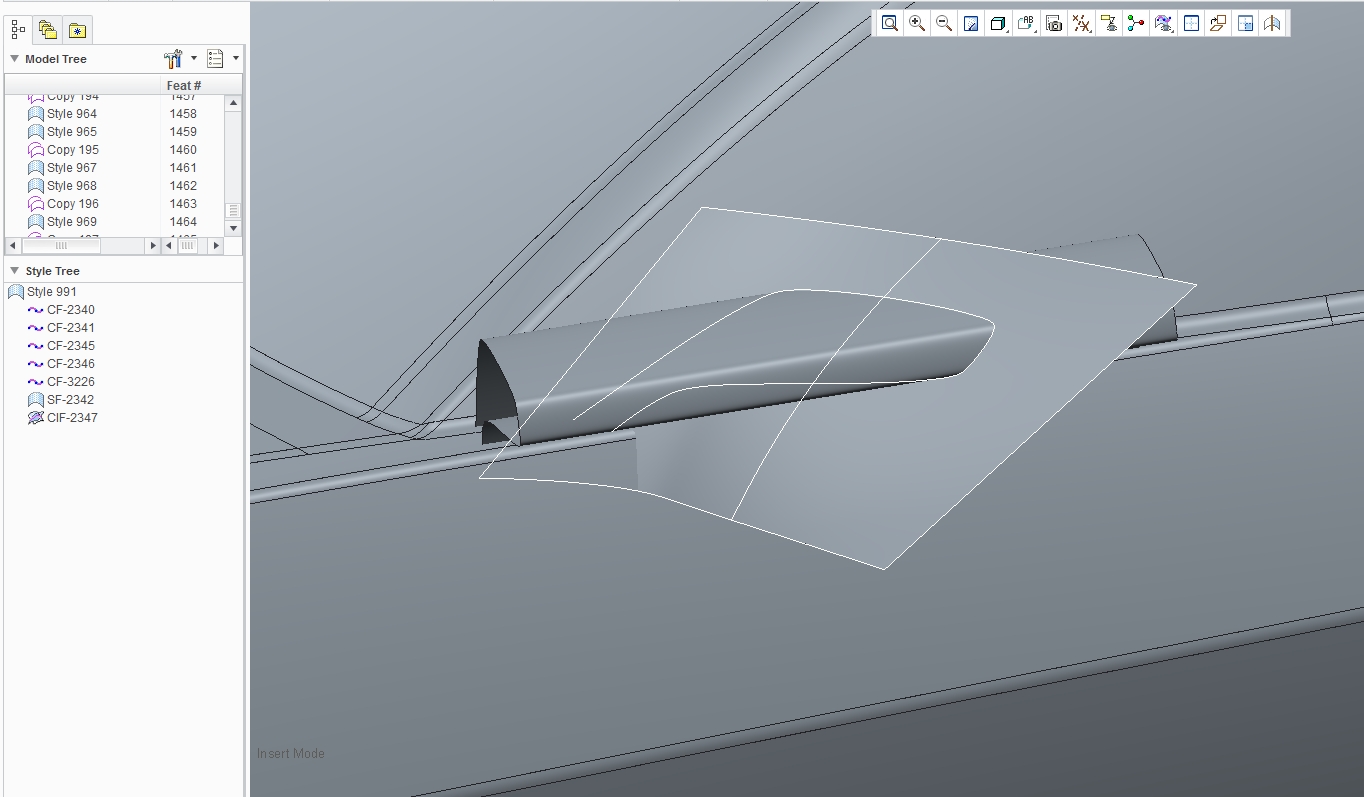Open the Datum Display Filters dropdown
The width and height of the screenshot is (1364, 797).
1082,23
